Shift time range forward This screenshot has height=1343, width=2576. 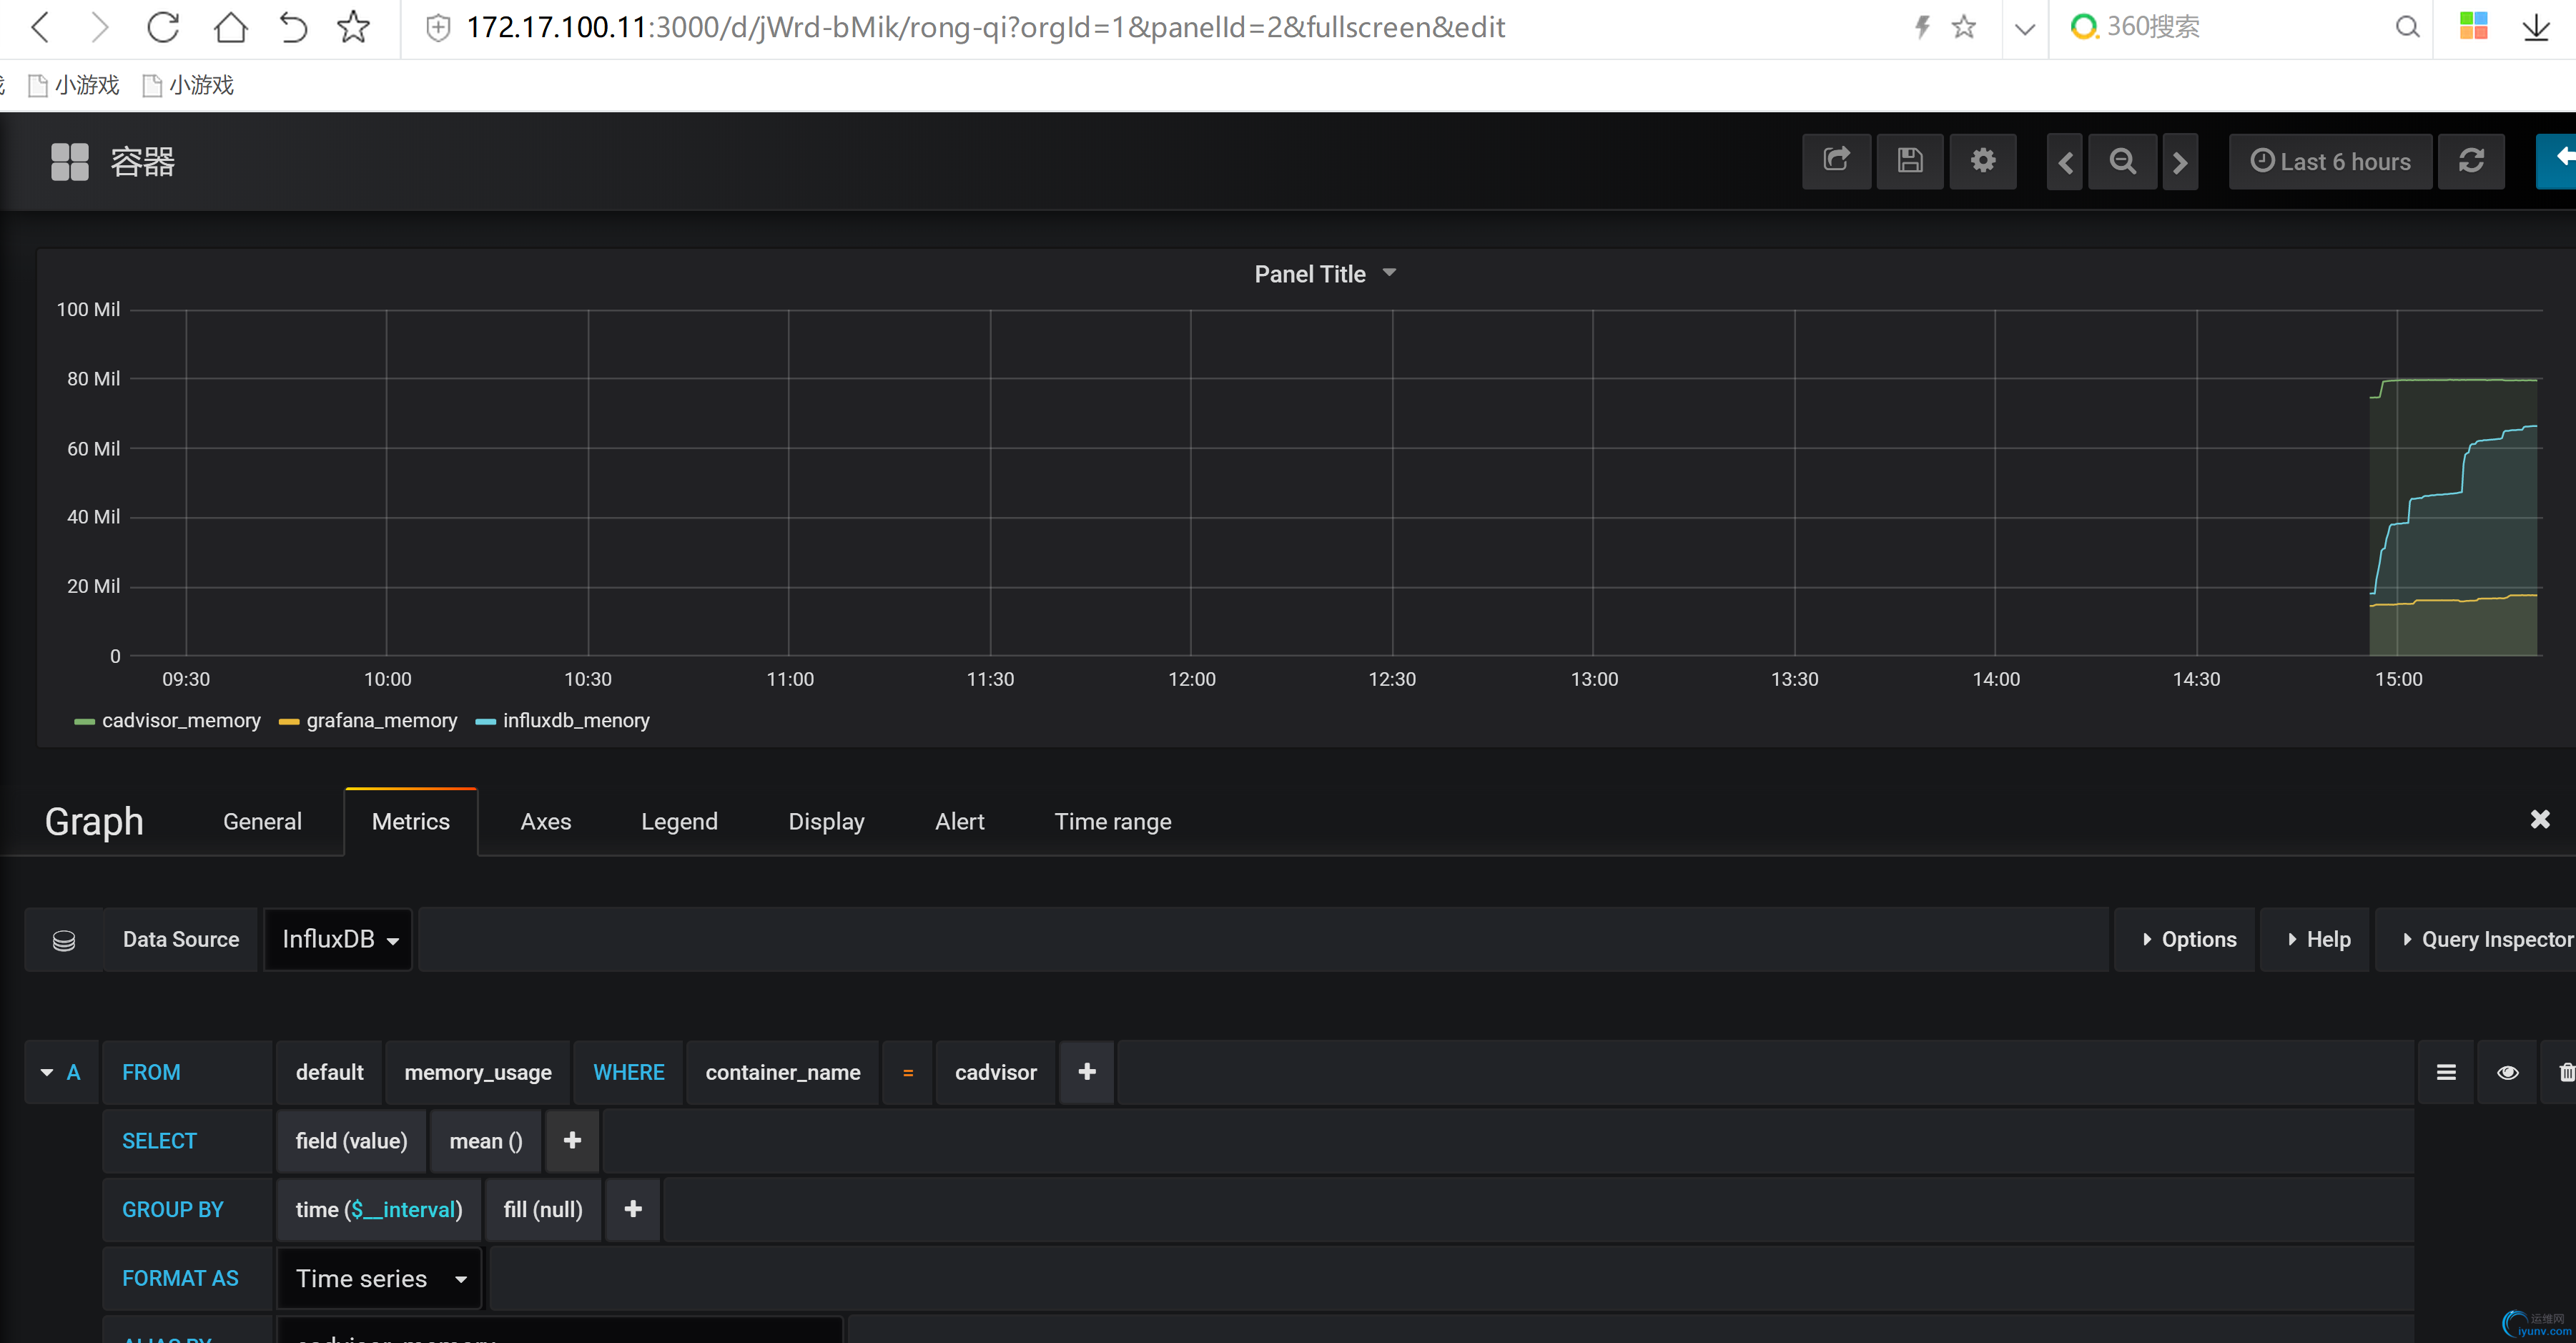pos(2180,161)
